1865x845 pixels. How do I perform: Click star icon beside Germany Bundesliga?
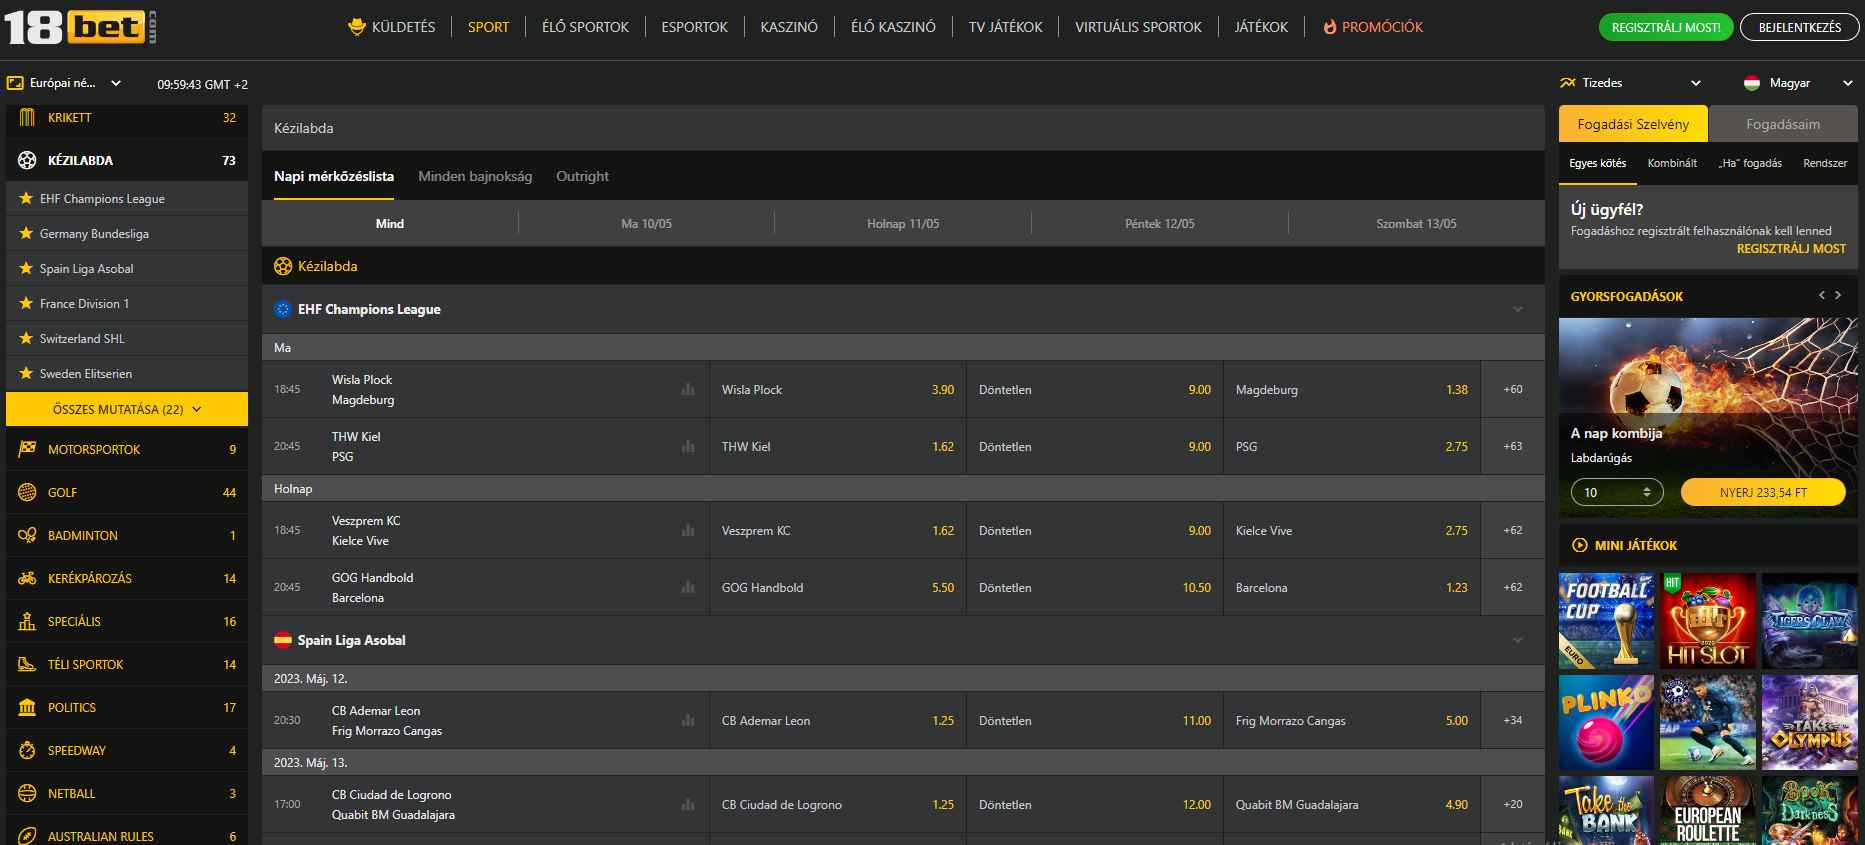click(26, 234)
